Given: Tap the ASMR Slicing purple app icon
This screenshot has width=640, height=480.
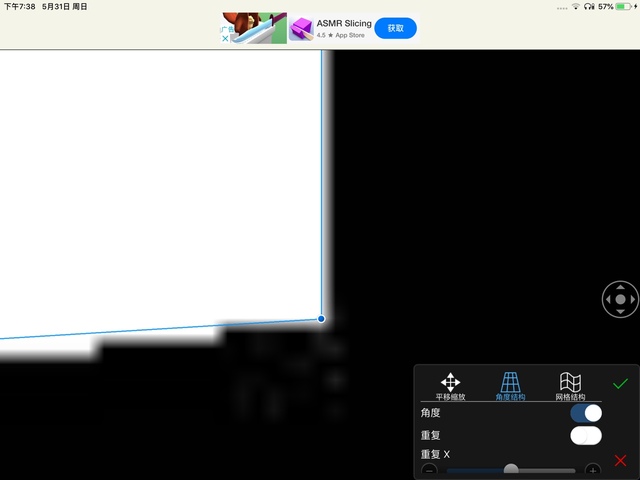Looking at the screenshot, I should (301, 29).
